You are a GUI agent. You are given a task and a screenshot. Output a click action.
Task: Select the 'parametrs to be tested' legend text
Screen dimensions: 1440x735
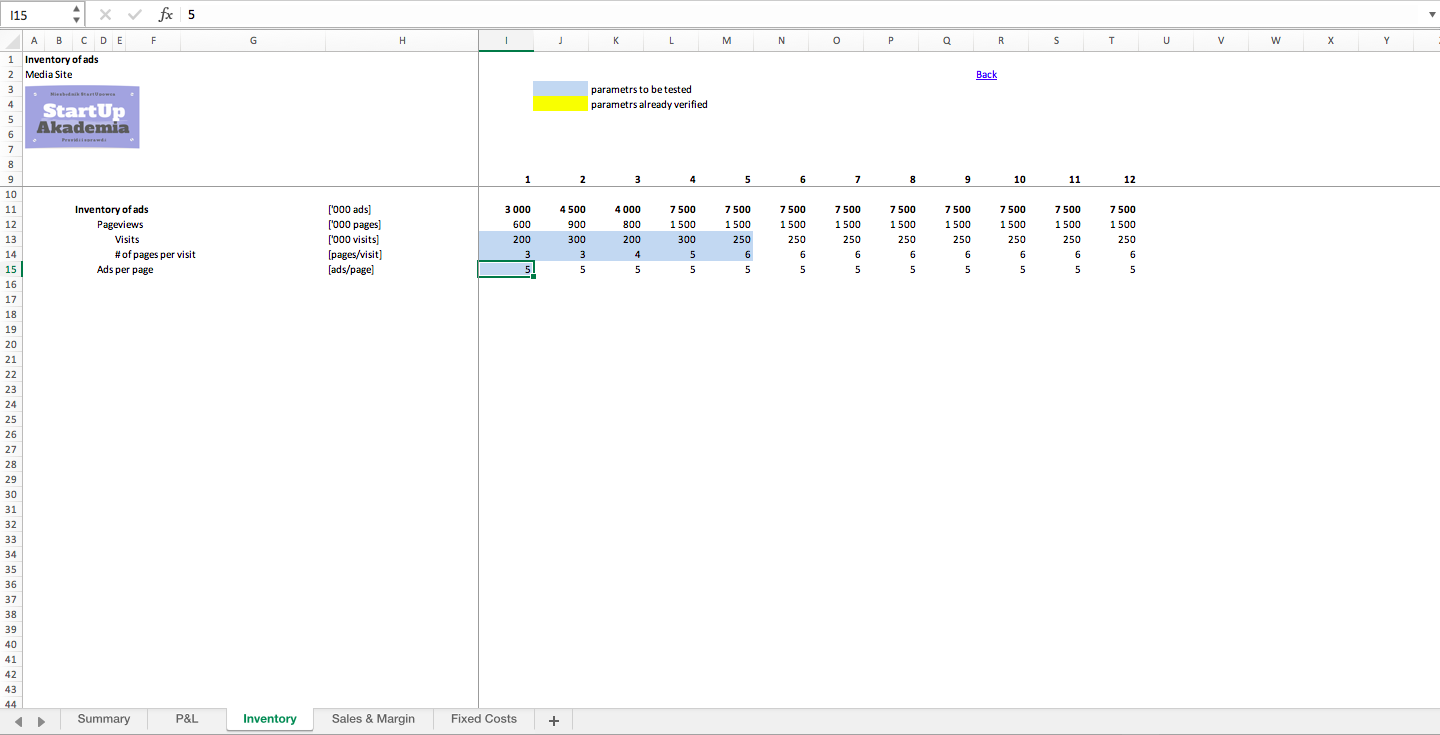(x=641, y=90)
